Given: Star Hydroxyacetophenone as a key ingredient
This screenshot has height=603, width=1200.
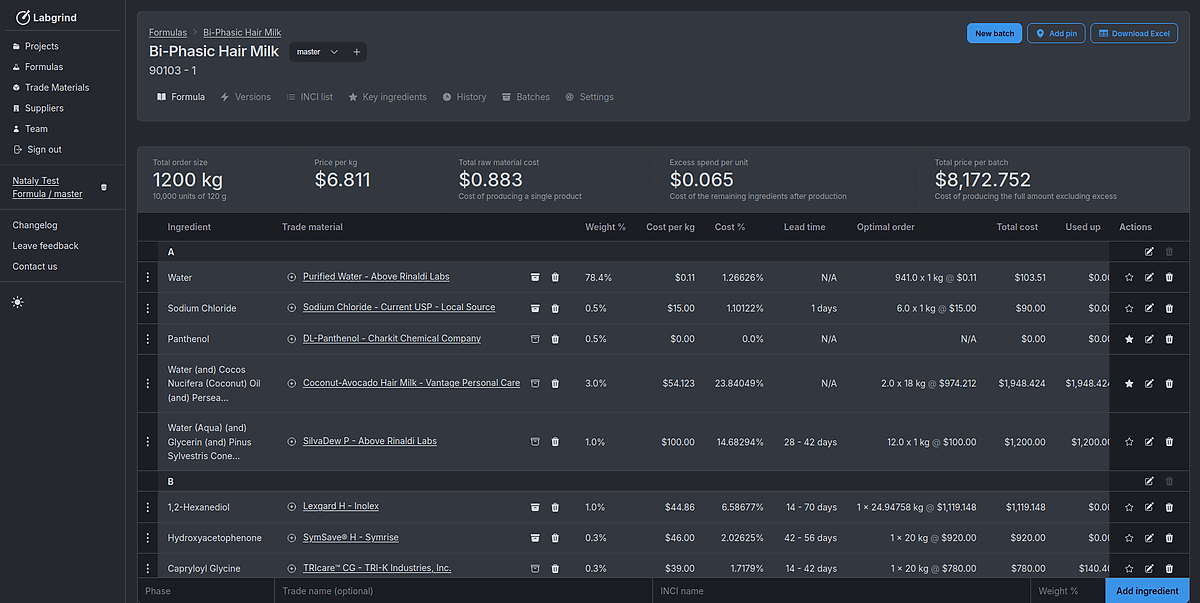Looking at the screenshot, I should pyautogui.click(x=1128, y=538).
